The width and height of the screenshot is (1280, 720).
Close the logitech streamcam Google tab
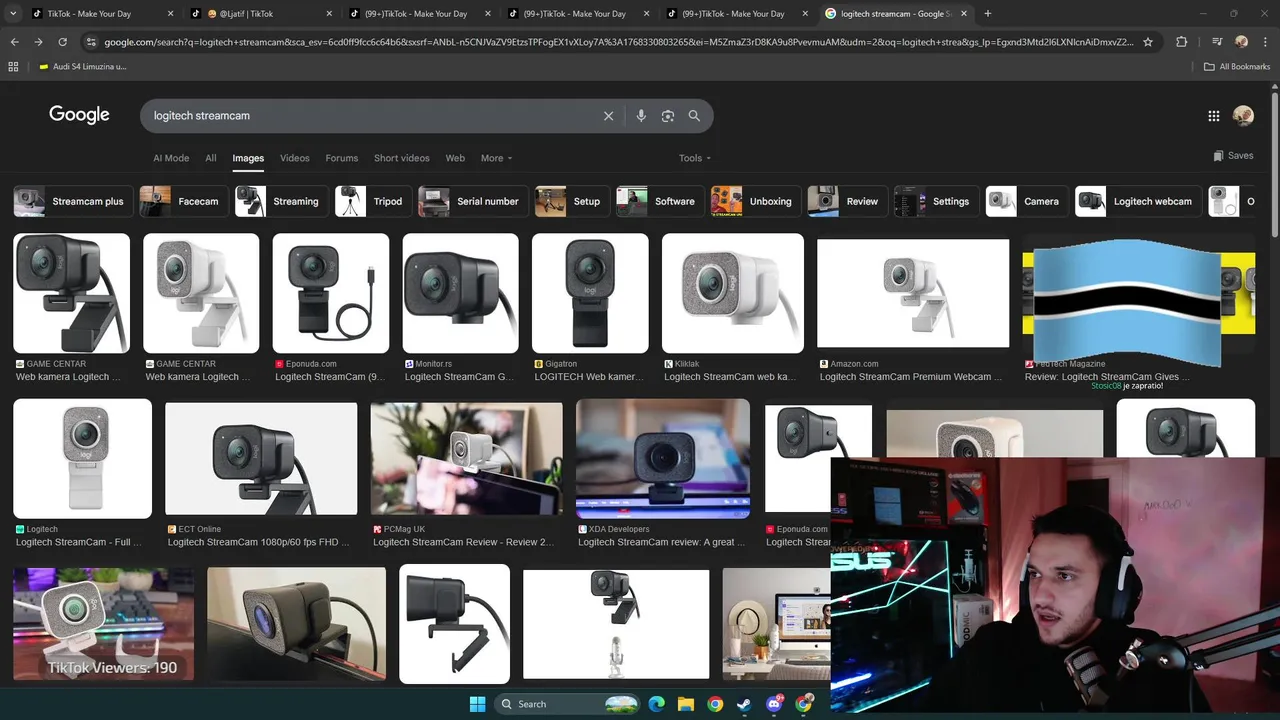(964, 14)
